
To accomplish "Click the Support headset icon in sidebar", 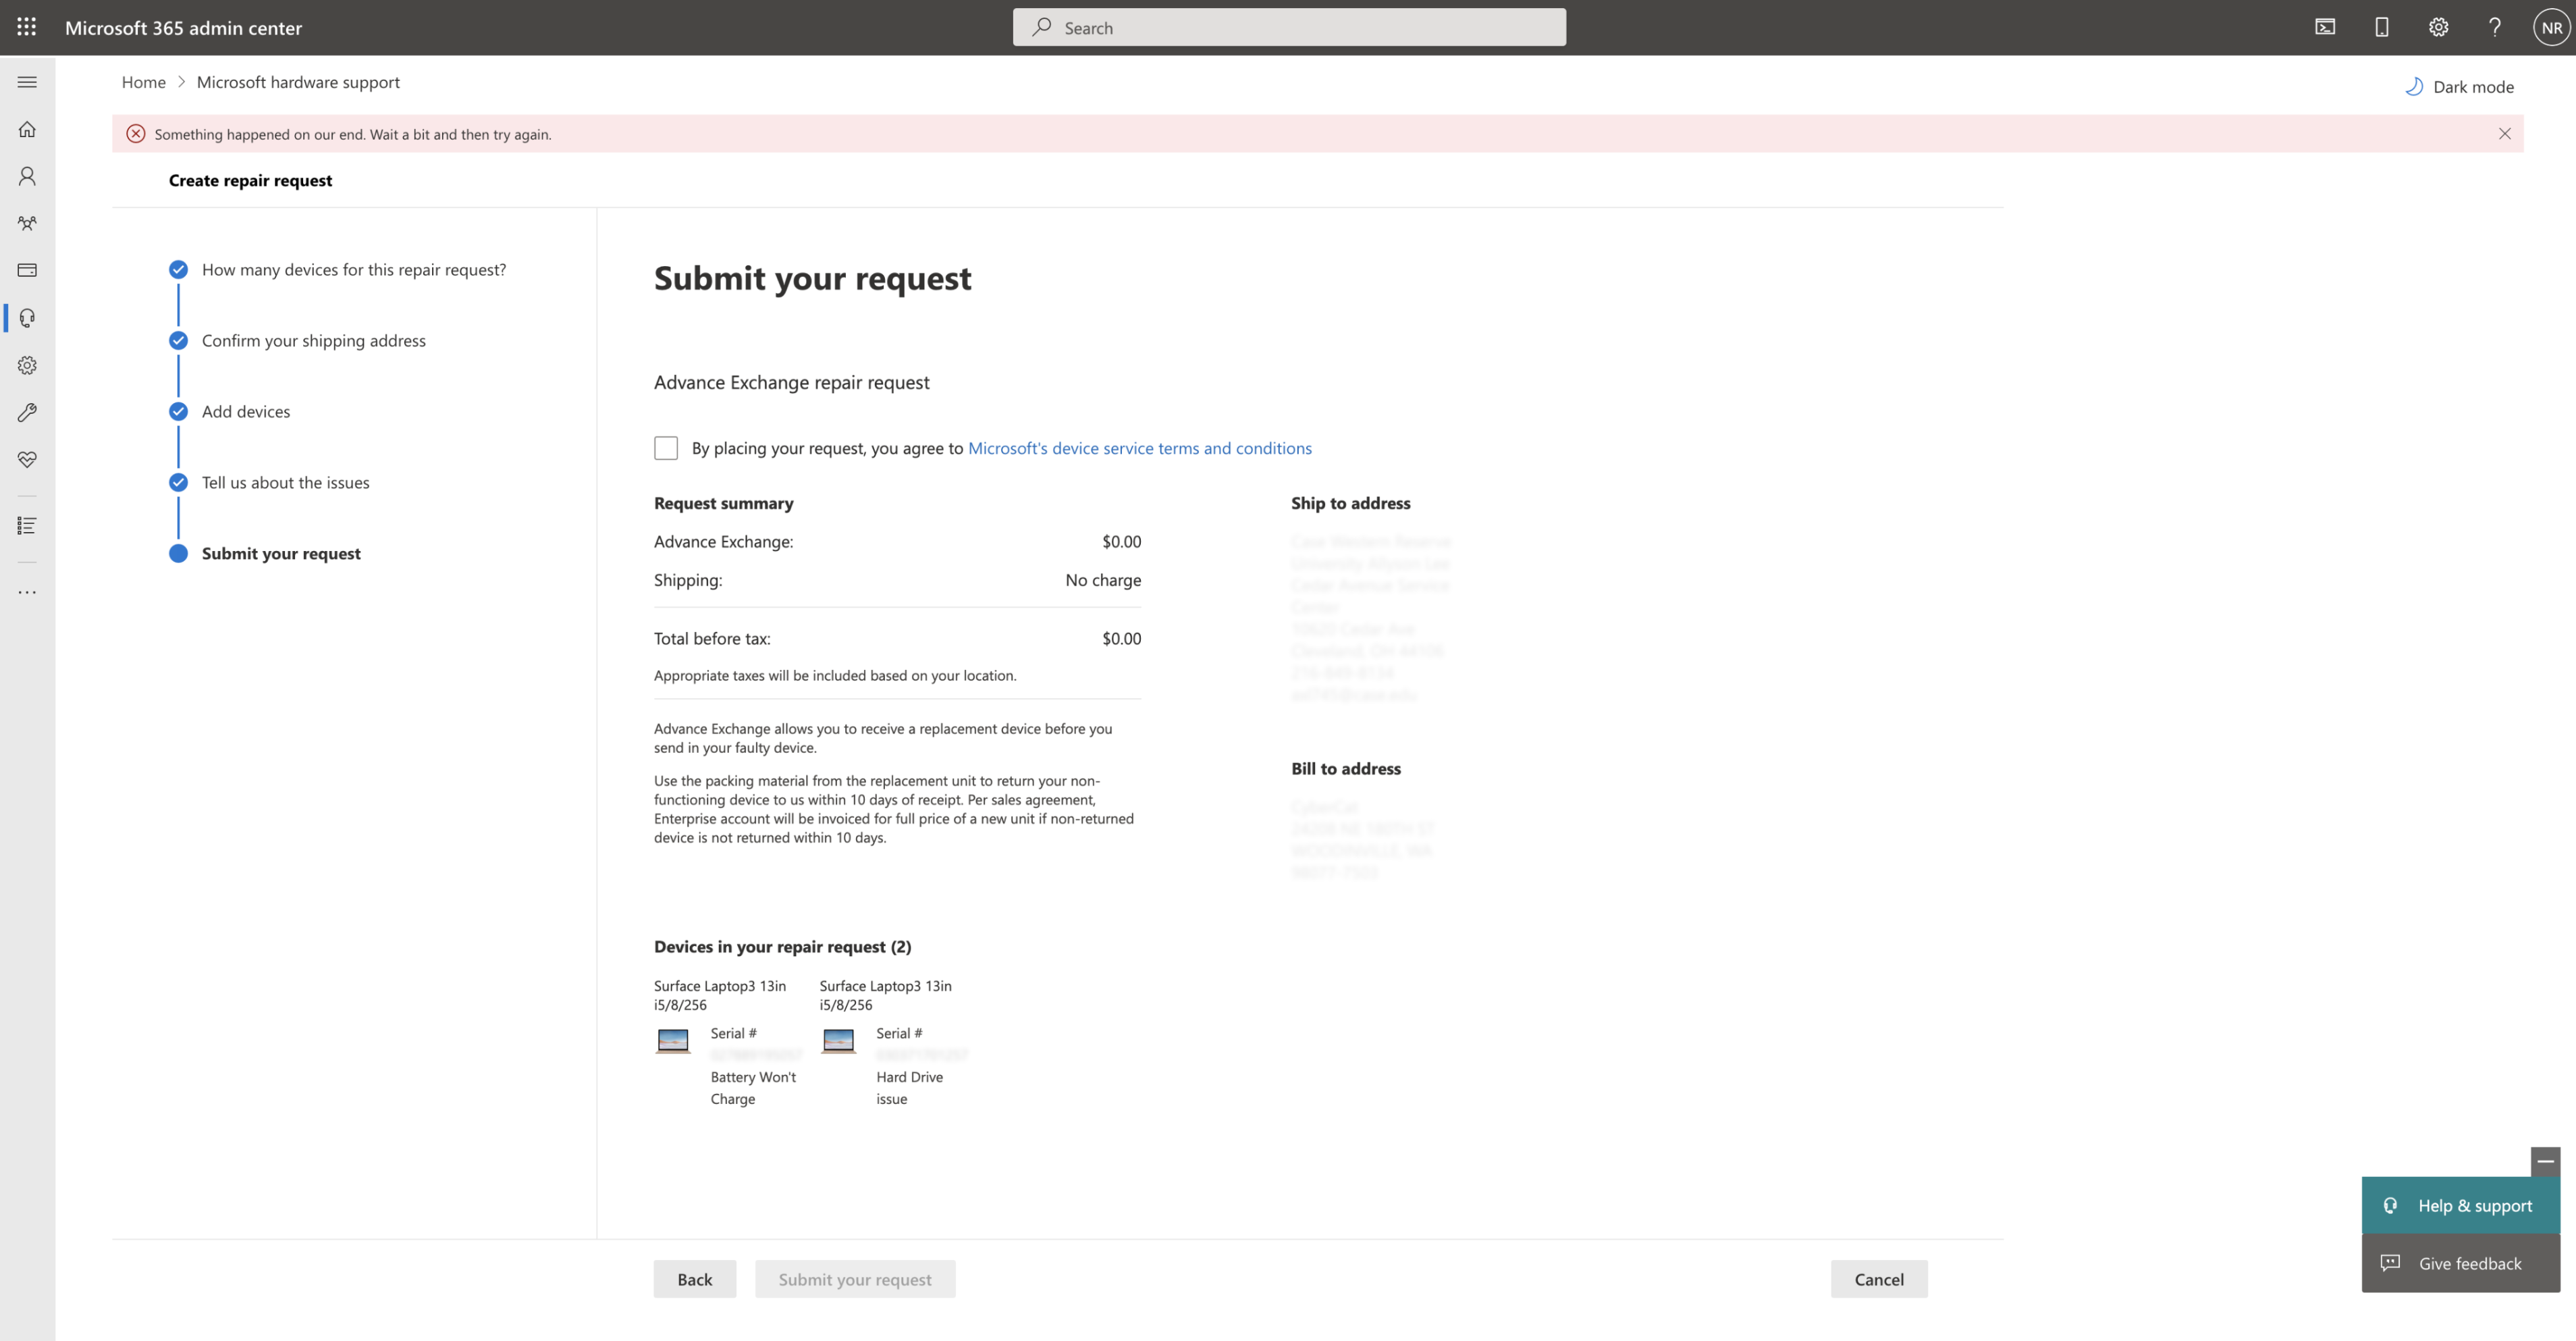I will (x=27, y=318).
